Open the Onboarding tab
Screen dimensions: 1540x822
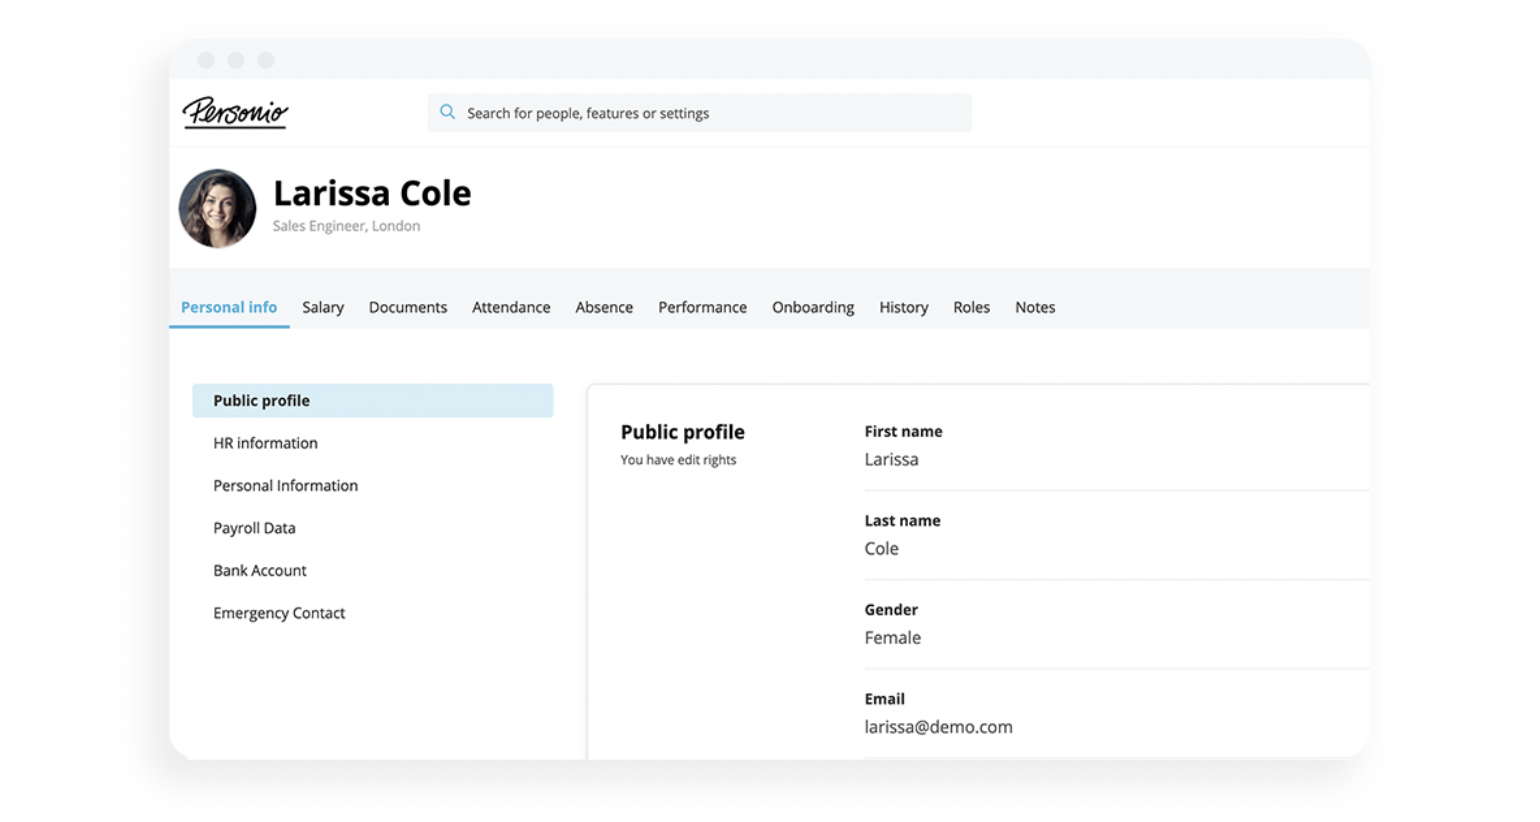point(813,307)
